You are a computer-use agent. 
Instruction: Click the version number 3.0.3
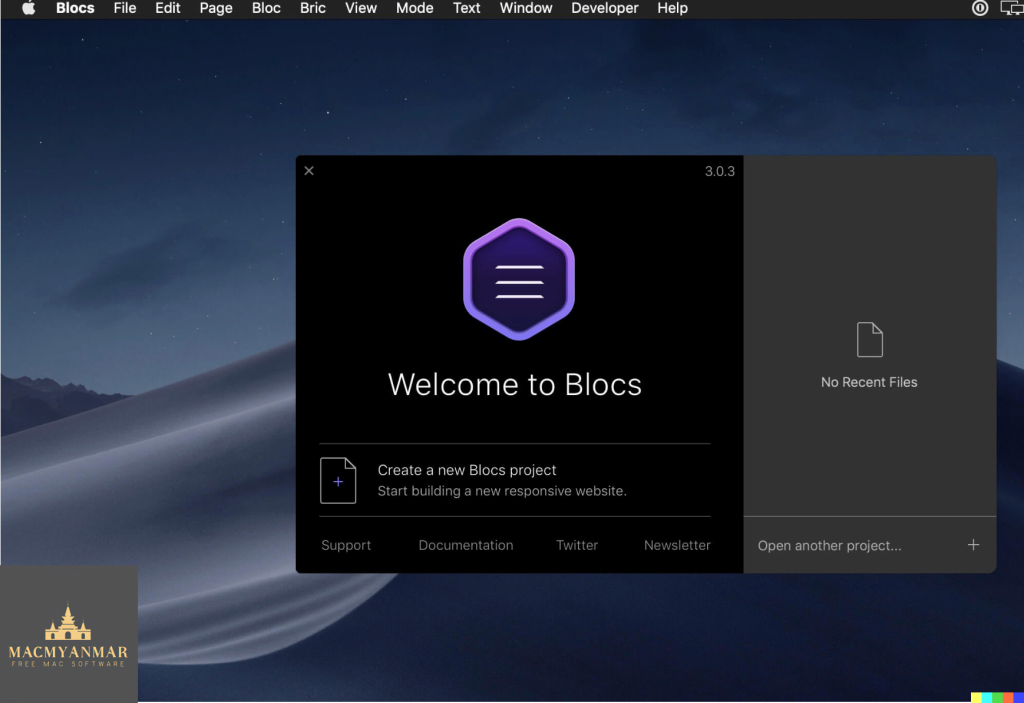[x=720, y=171]
